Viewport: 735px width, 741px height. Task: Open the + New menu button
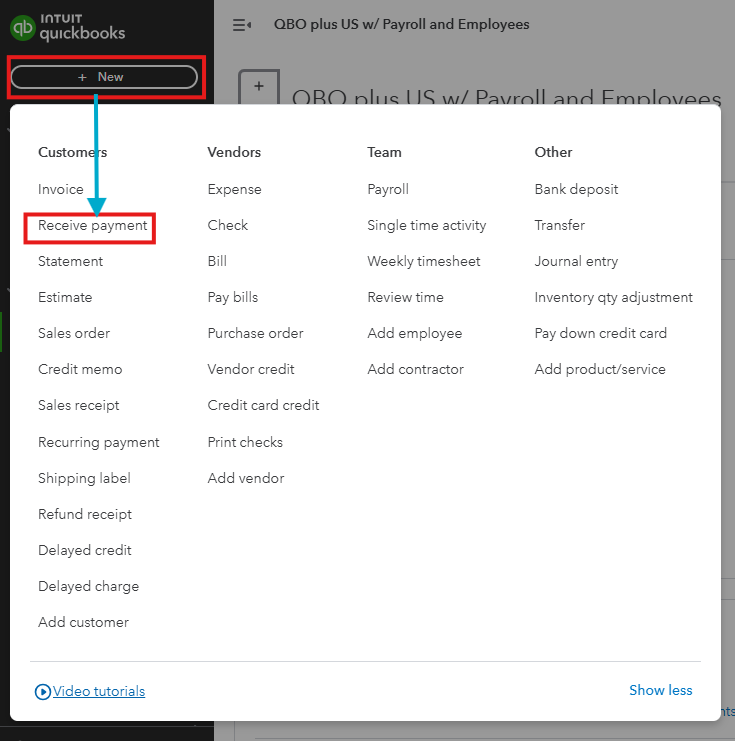(x=104, y=77)
